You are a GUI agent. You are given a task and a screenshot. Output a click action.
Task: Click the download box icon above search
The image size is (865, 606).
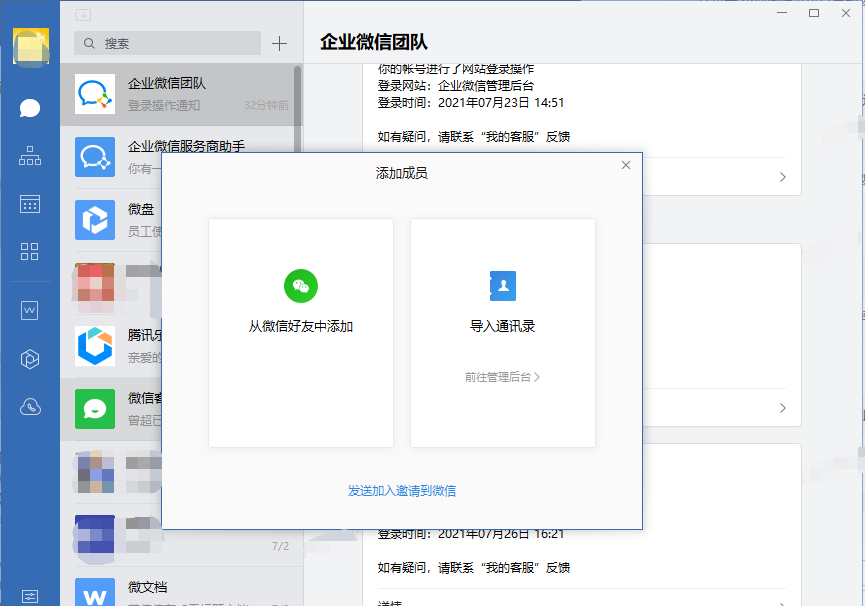[x=83, y=15]
